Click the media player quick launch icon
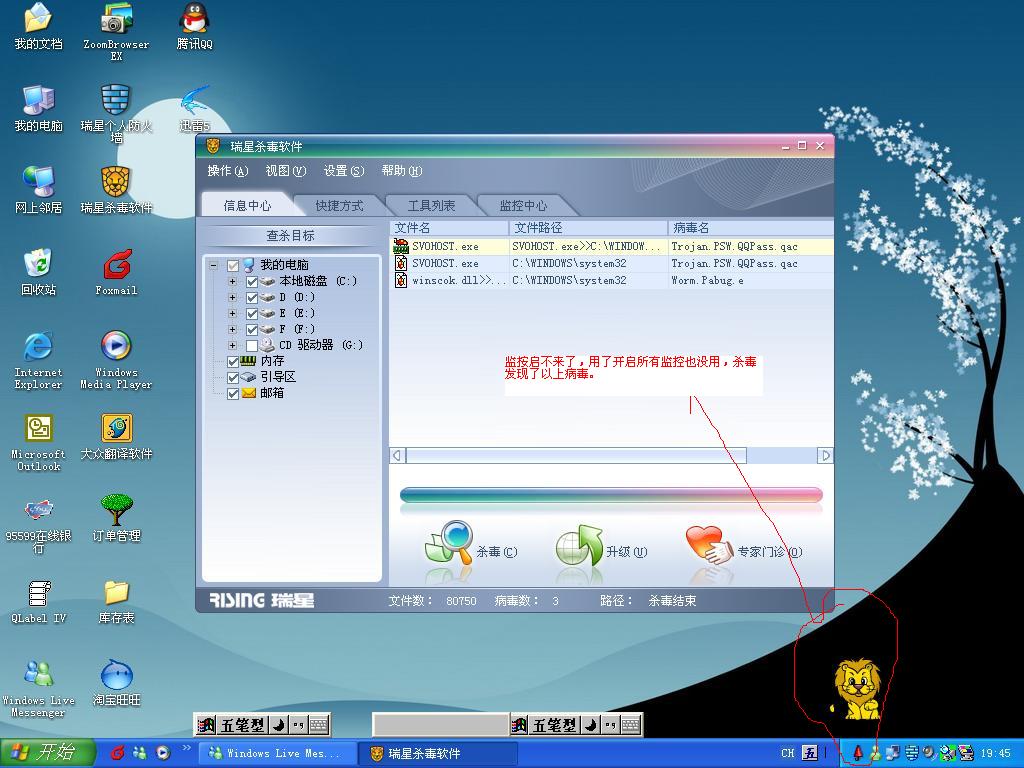This screenshot has height=768, width=1024. pos(163,753)
